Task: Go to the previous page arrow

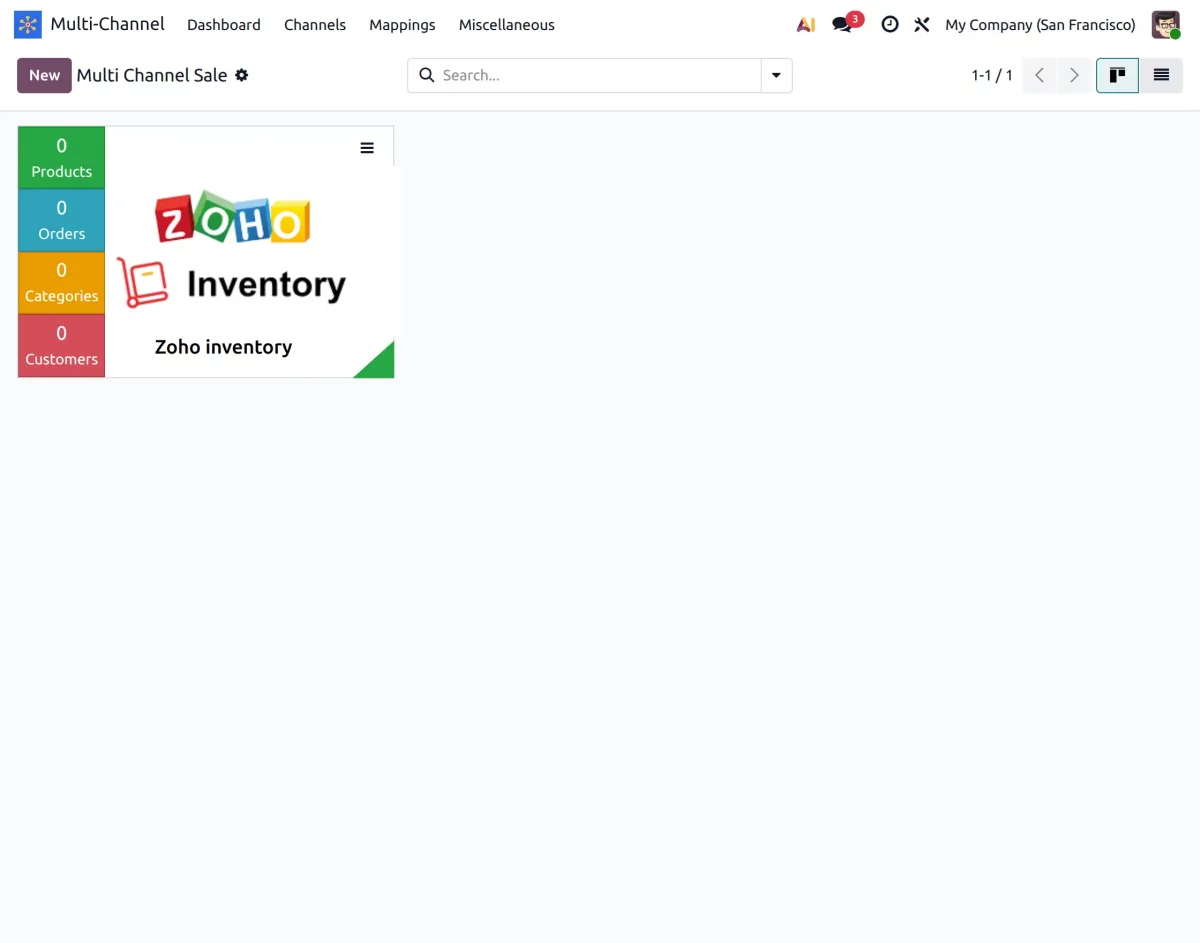Action: click(x=1040, y=75)
